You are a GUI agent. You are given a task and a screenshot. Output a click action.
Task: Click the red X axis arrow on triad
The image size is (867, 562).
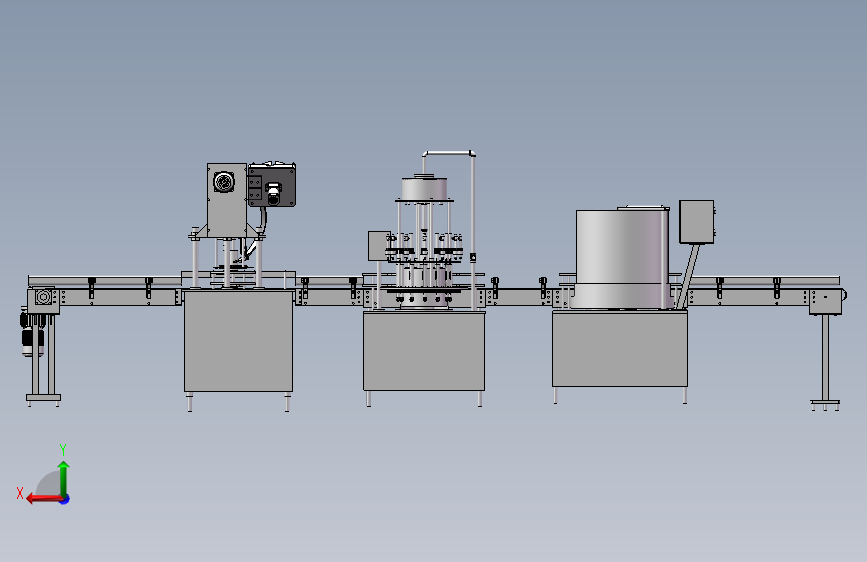44,499
